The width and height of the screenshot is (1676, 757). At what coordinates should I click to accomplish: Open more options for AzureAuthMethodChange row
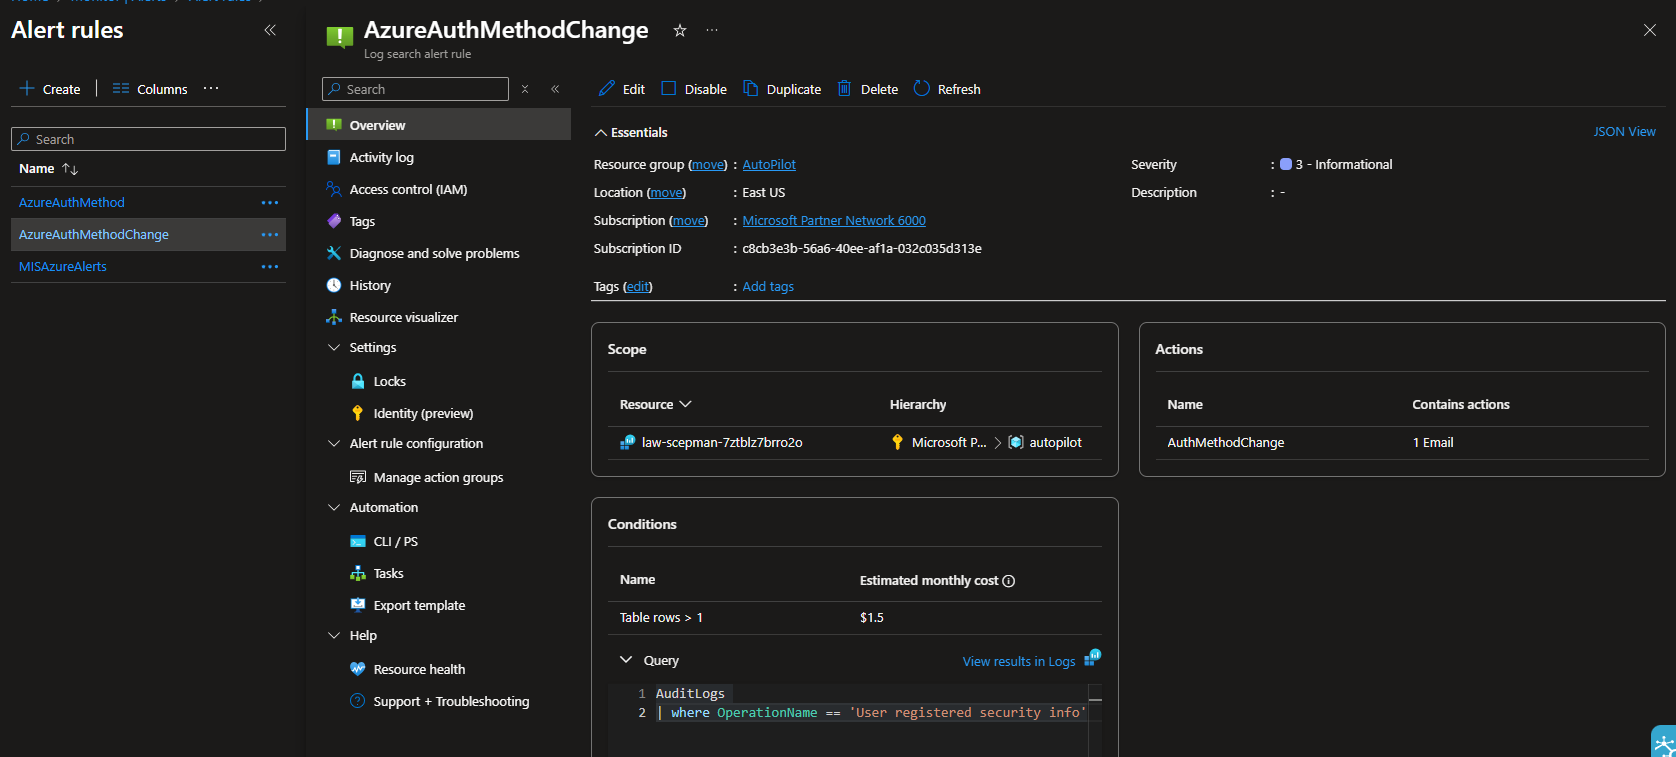[x=270, y=235]
